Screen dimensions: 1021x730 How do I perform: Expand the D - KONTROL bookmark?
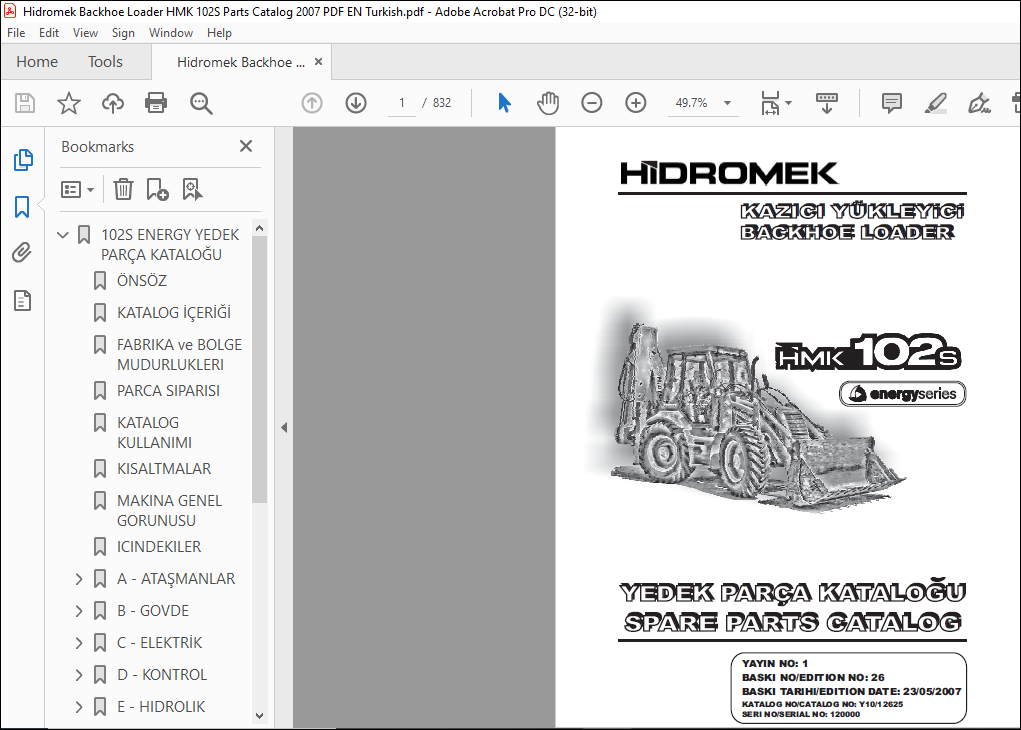tap(79, 675)
